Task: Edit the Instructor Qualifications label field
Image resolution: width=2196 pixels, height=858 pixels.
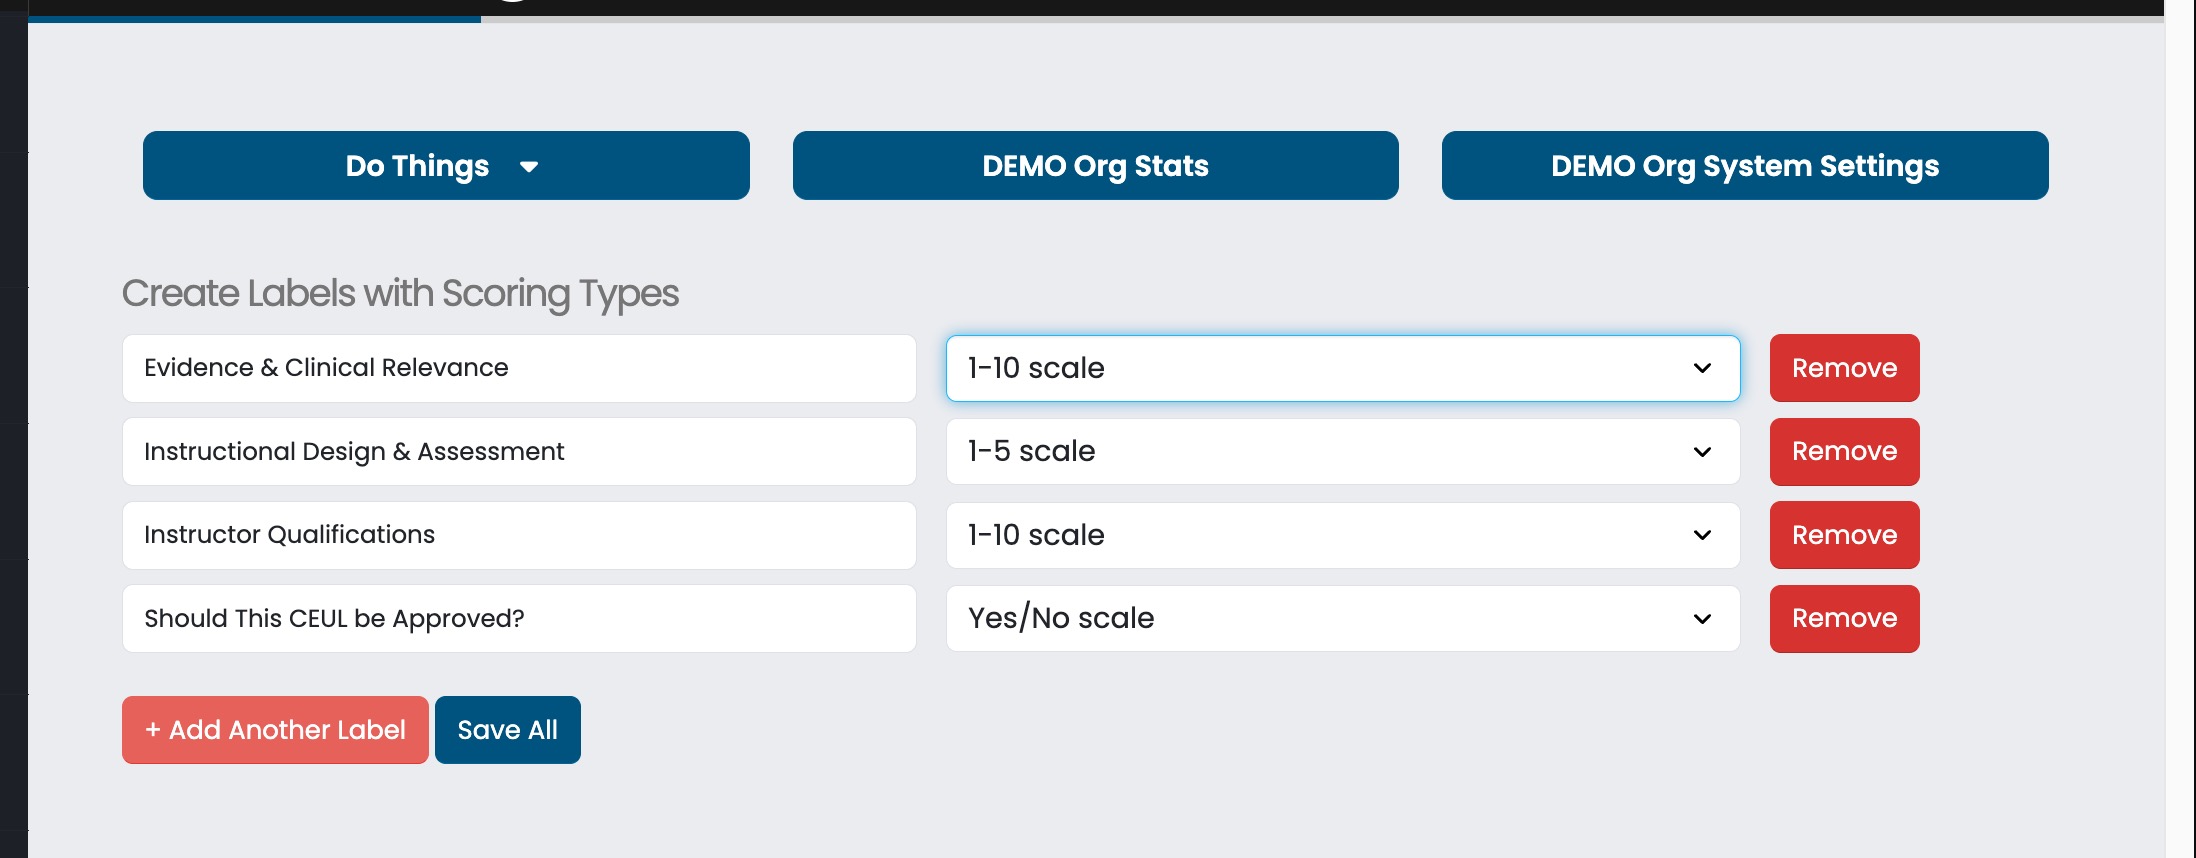Action: [518, 535]
